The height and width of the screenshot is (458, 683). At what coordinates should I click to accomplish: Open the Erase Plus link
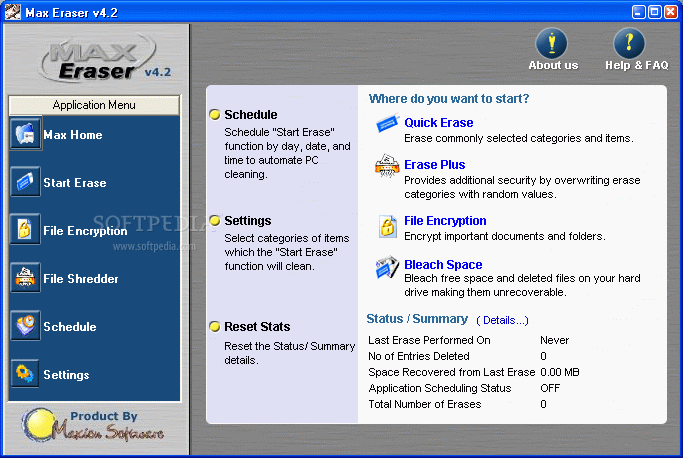click(435, 164)
